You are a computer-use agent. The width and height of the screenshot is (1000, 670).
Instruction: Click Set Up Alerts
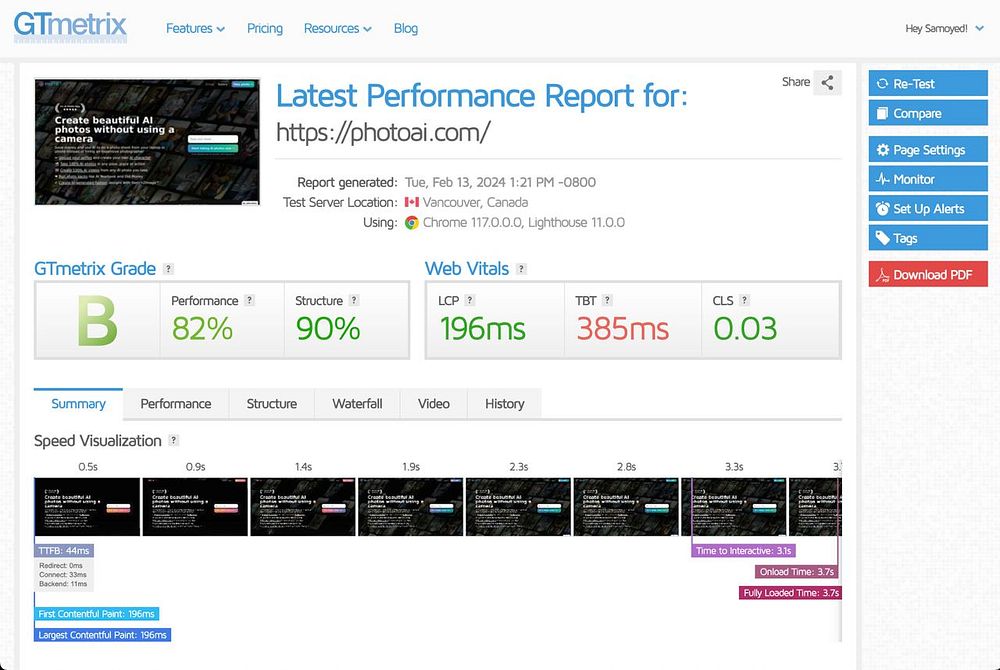(928, 208)
